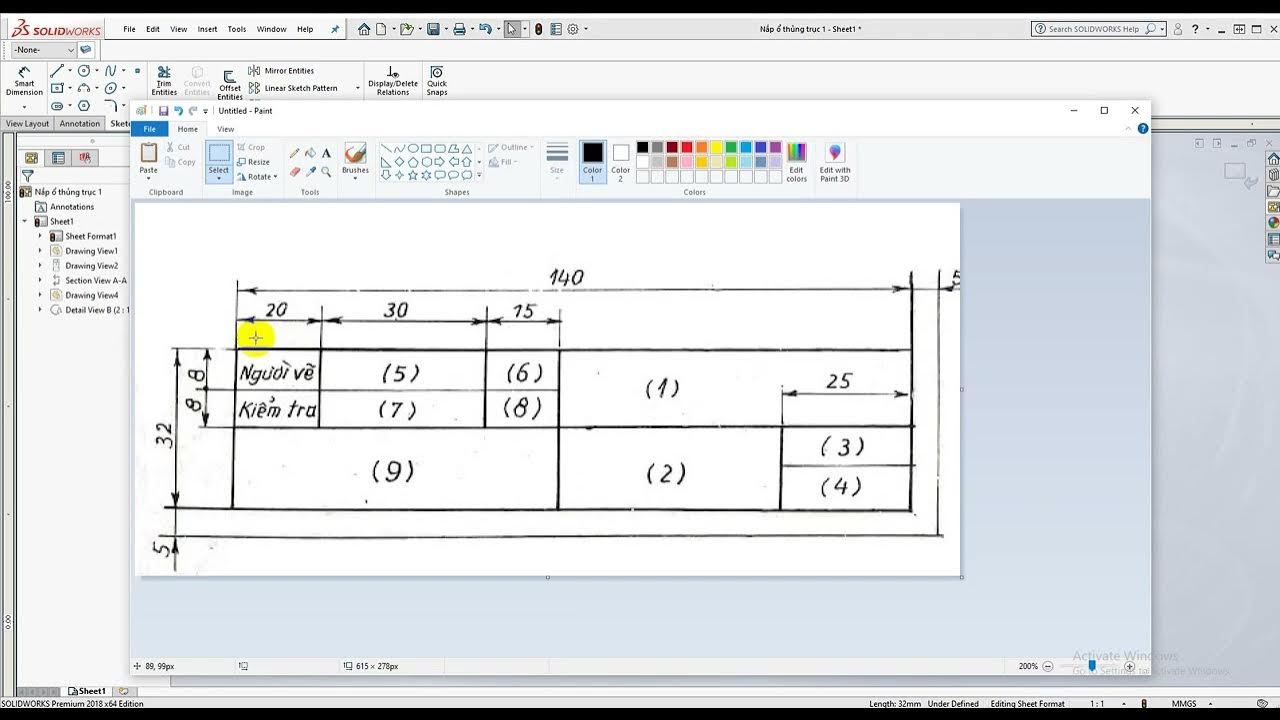Viewport: 1280px width, 720px height.
Task: Click the Save icon in SolidWorks toolbar
Action: 434,29
